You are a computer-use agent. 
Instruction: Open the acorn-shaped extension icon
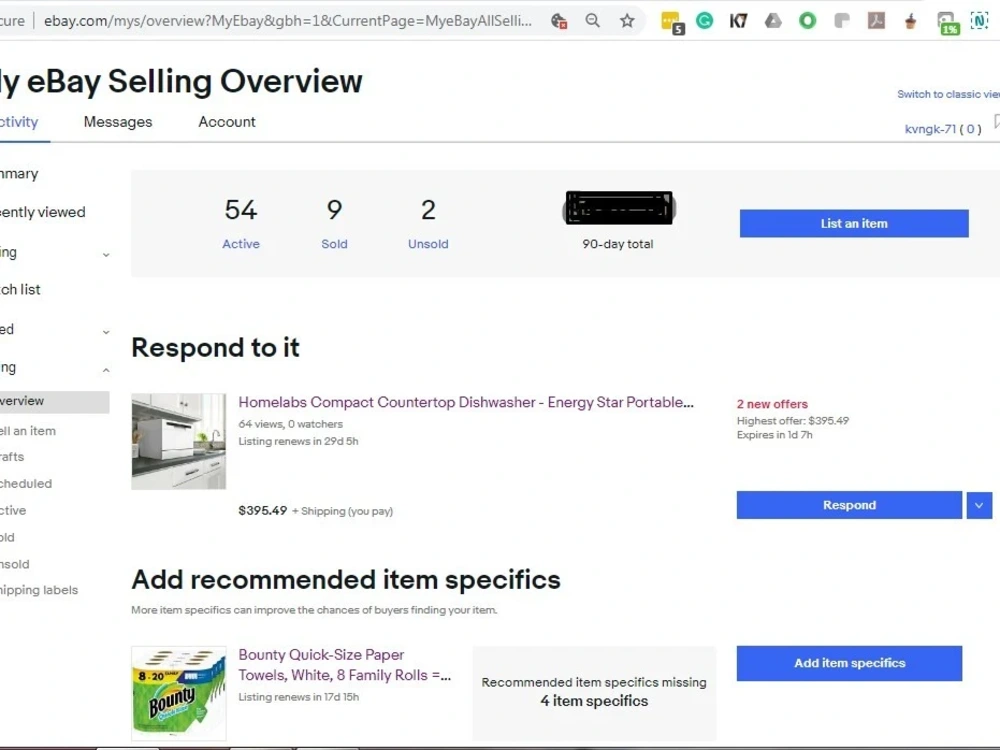coord(911,21)
